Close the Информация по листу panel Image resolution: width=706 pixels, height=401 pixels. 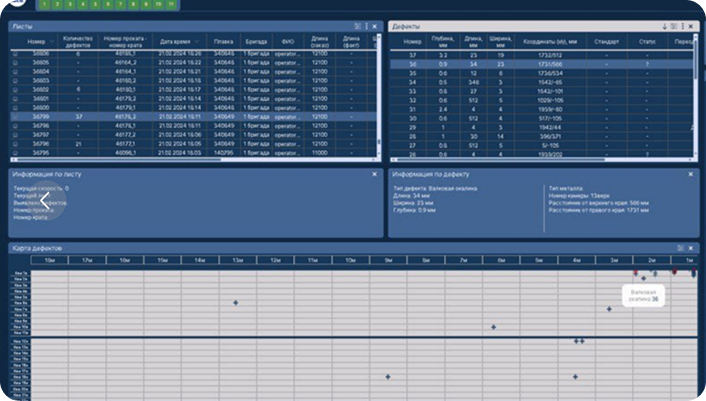point(375,174)
